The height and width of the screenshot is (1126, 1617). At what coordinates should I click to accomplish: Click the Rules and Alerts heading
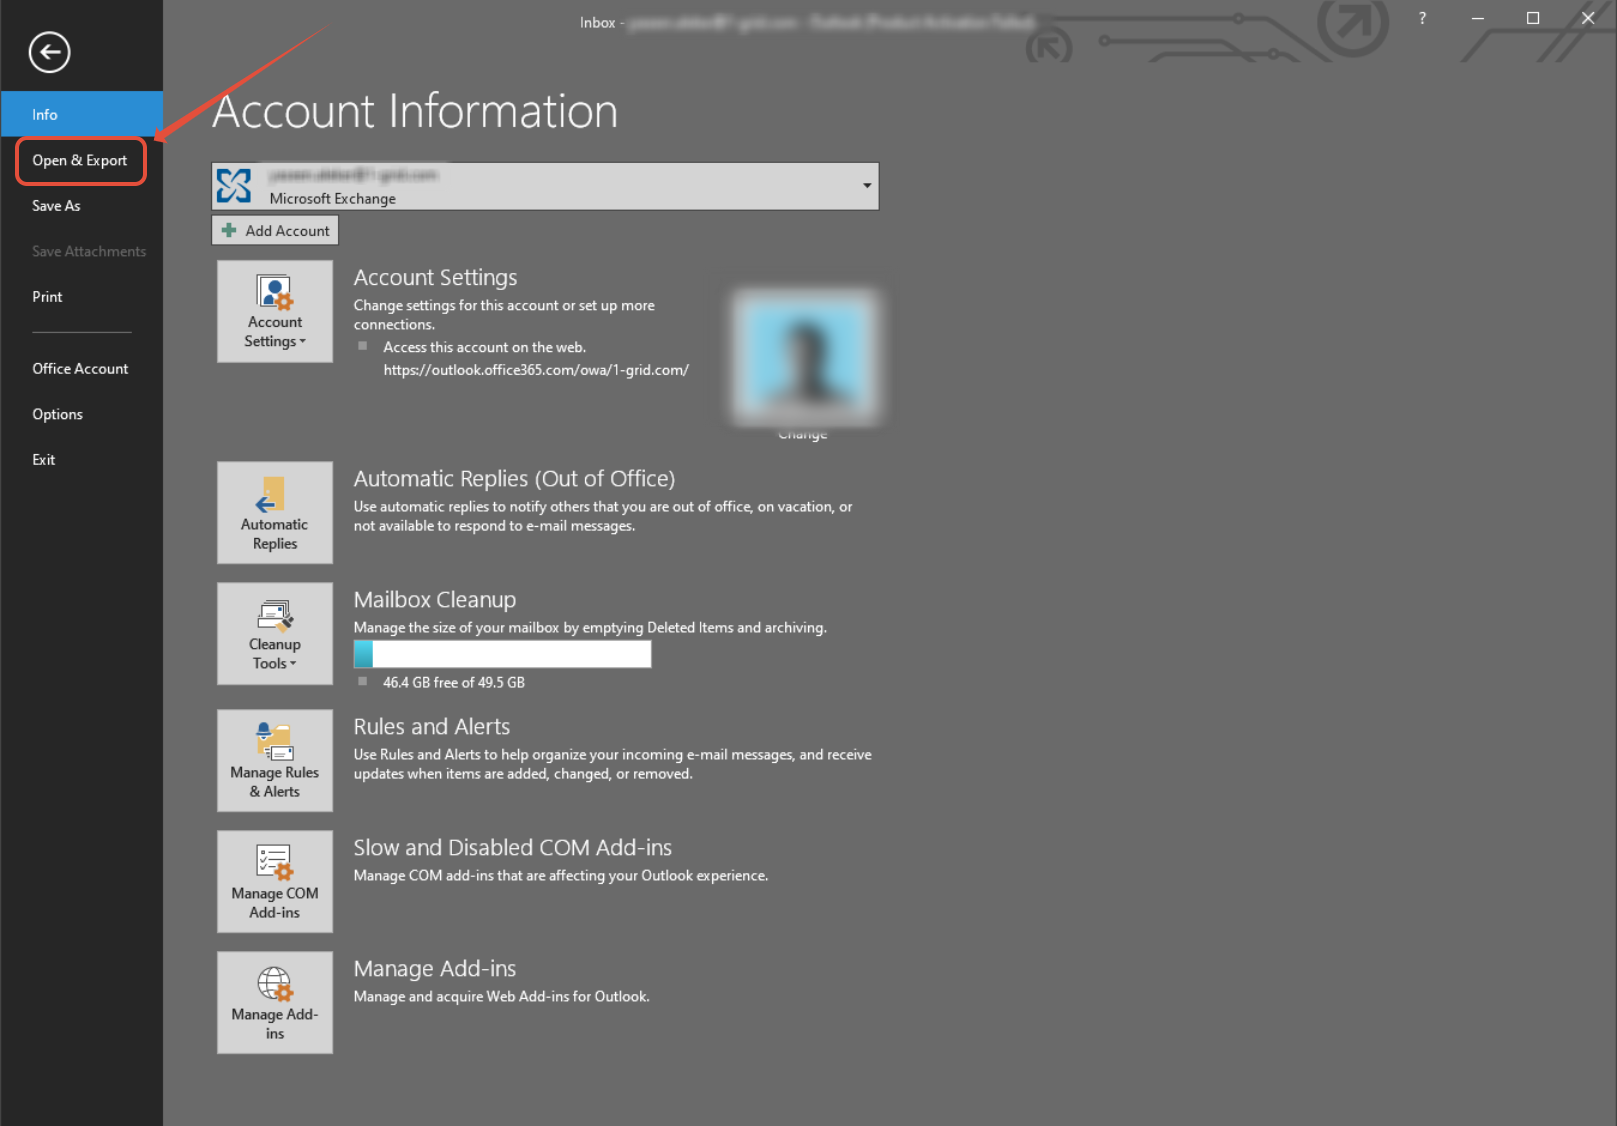coord(432,727)
